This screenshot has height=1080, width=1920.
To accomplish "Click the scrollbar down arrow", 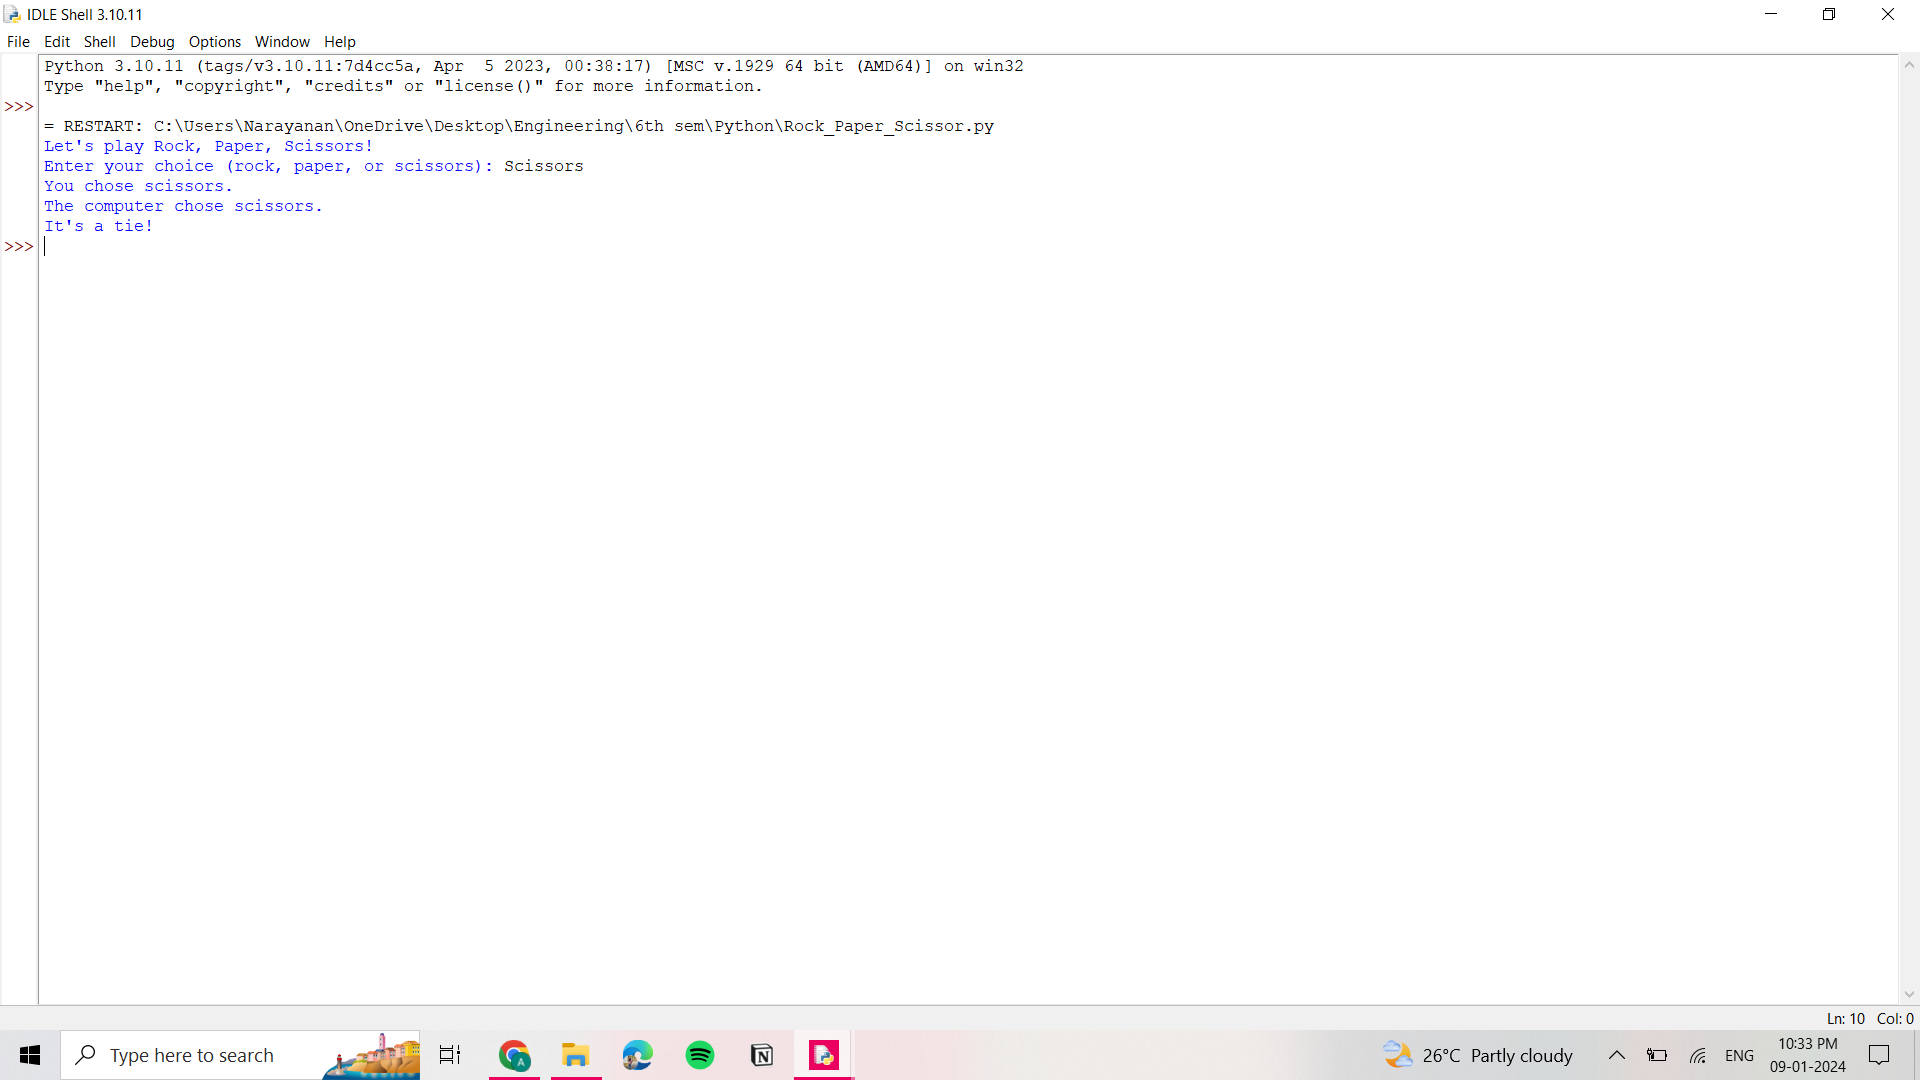I will pyautogui.click(x=1909, y=995).
